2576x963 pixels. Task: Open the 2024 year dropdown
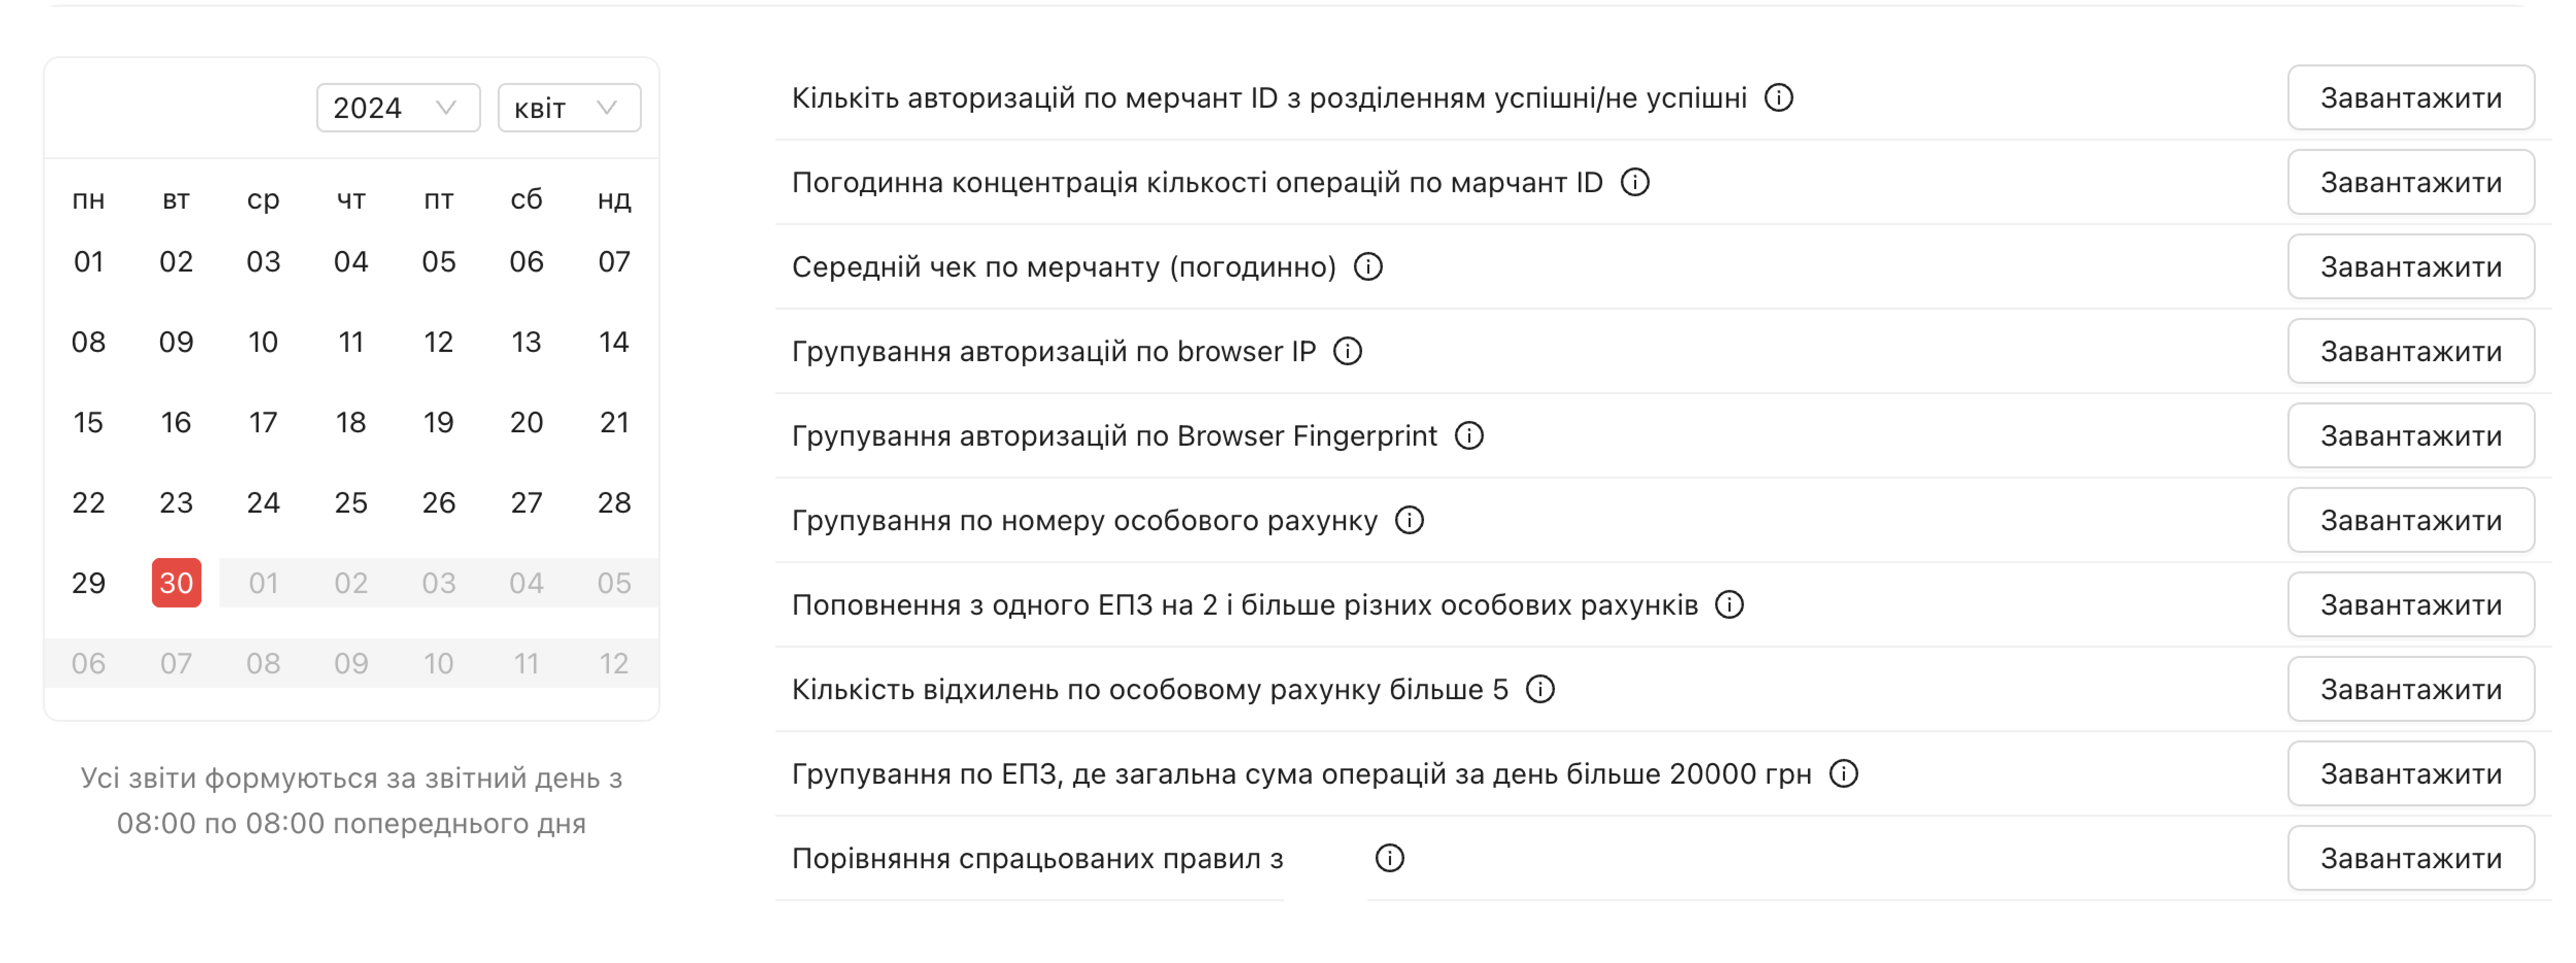point(398,108)
